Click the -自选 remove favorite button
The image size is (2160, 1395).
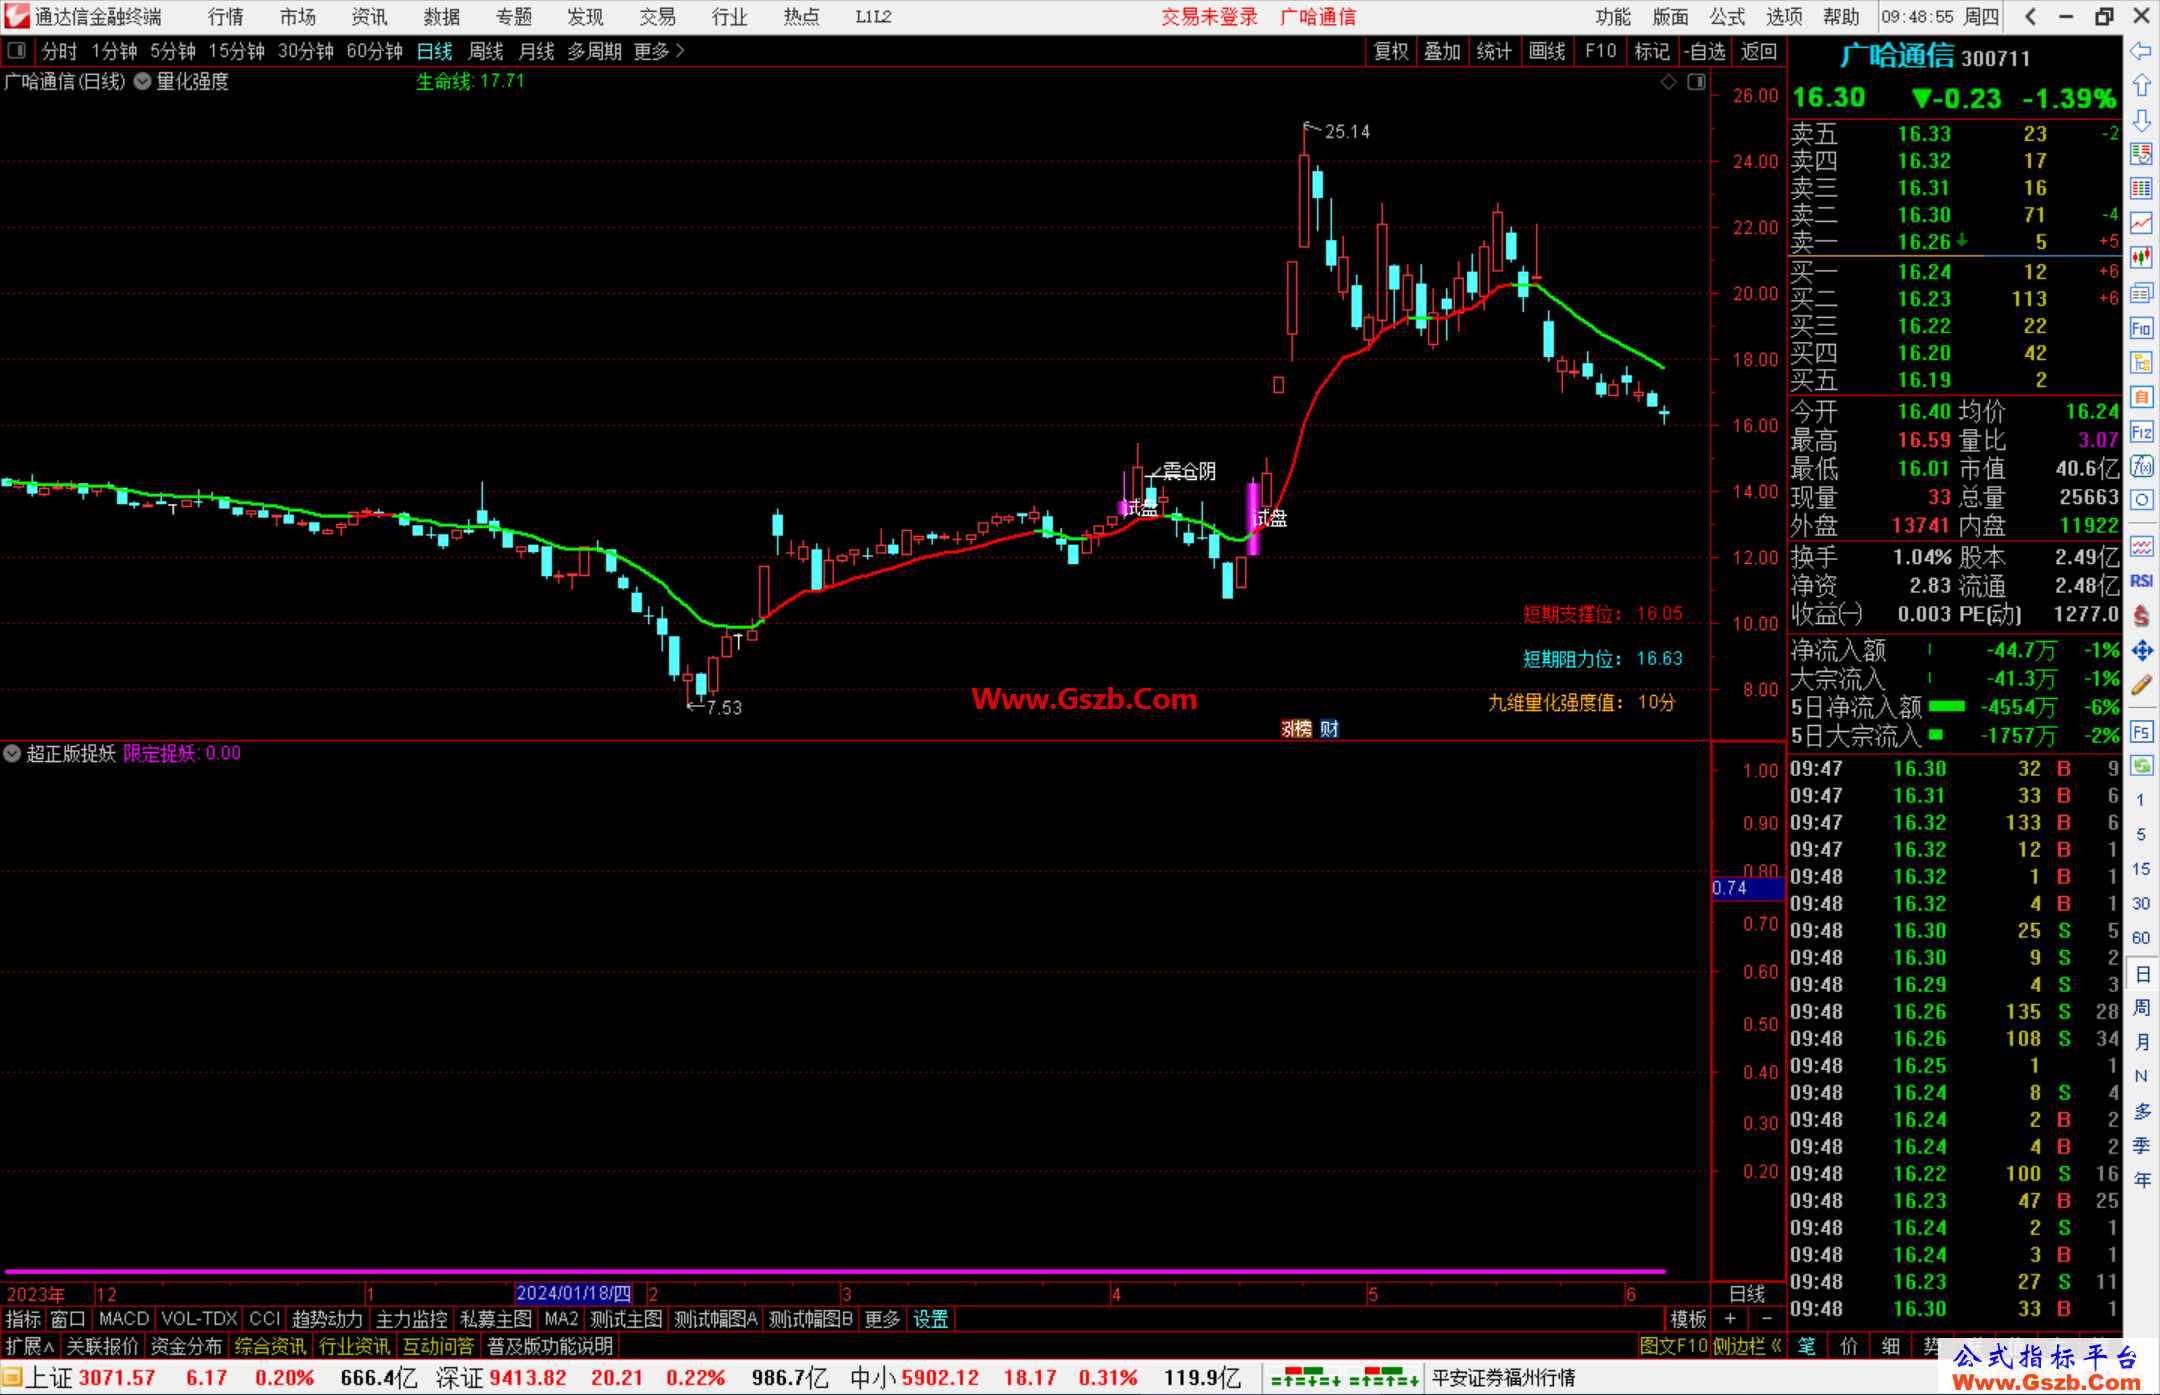pyautogui.click(x=1705, y=51)
